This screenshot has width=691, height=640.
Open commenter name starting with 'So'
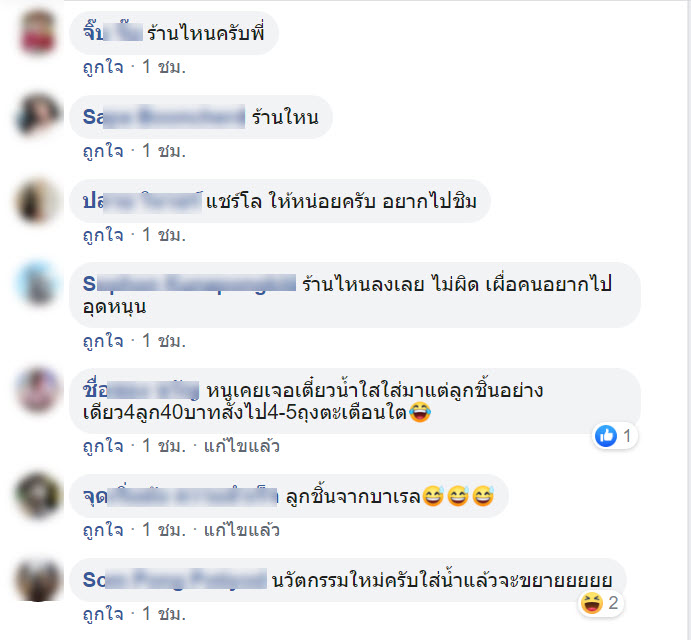pyautogui.click(x=175, y=579)
